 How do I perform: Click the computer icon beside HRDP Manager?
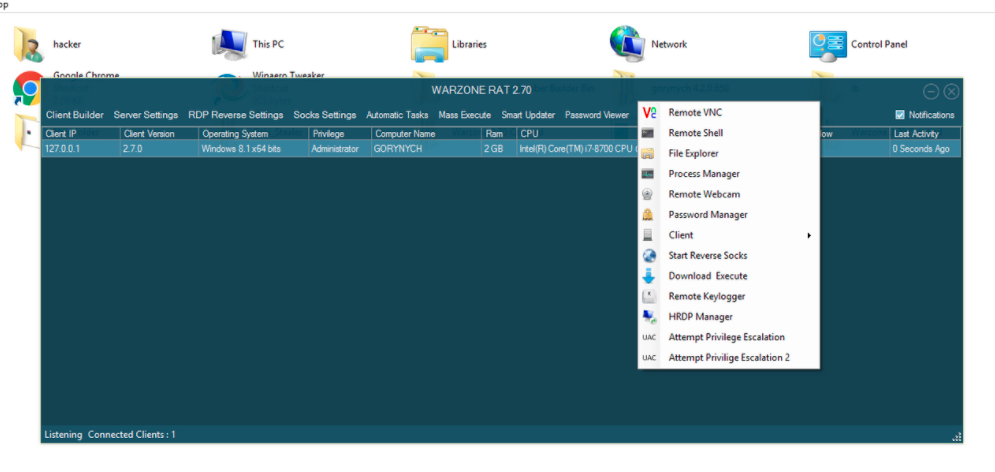point(649,317)
